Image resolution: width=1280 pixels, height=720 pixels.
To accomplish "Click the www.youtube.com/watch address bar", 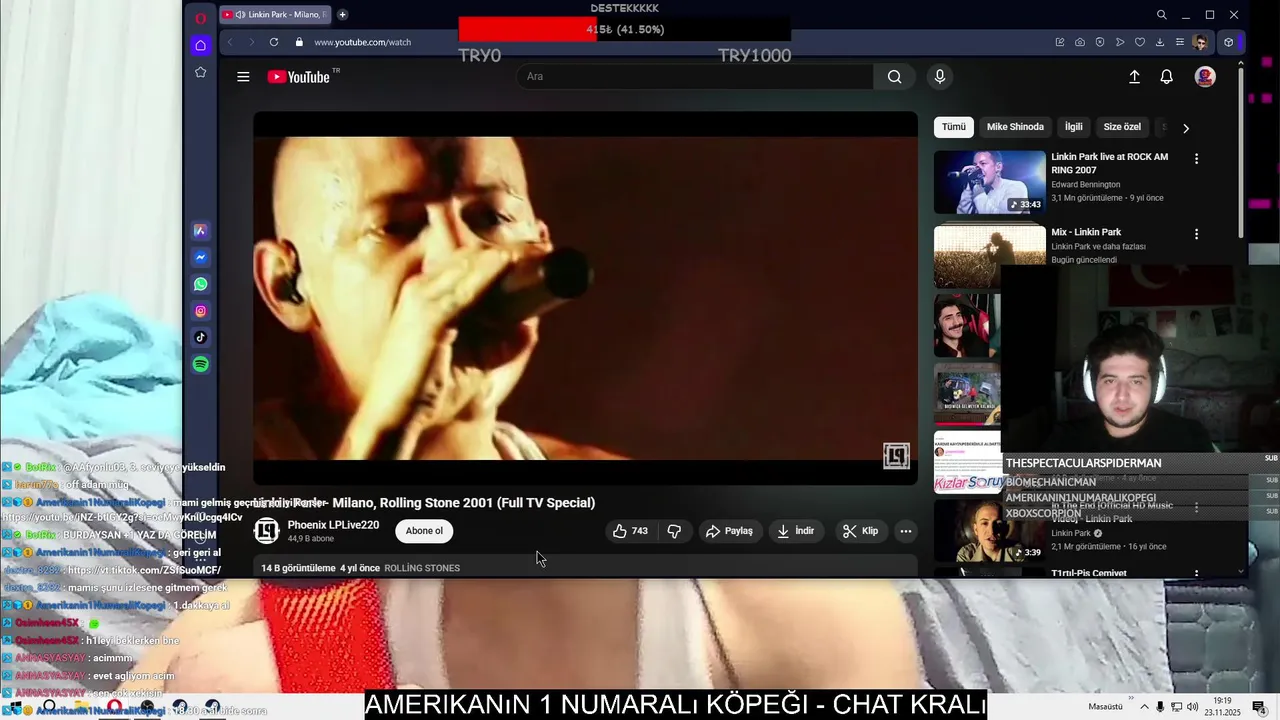I will [x=362, y=42].
